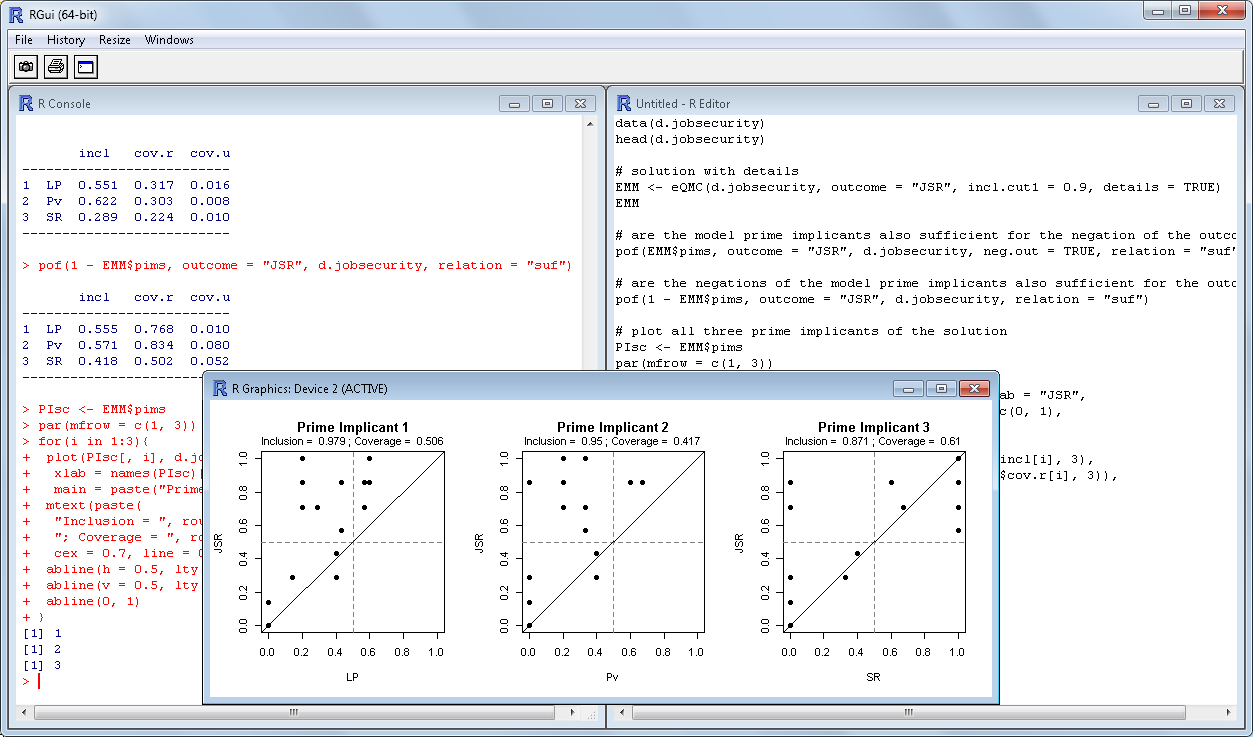Click the R Editor horizontal scrollbar thumb

(909, 713)
